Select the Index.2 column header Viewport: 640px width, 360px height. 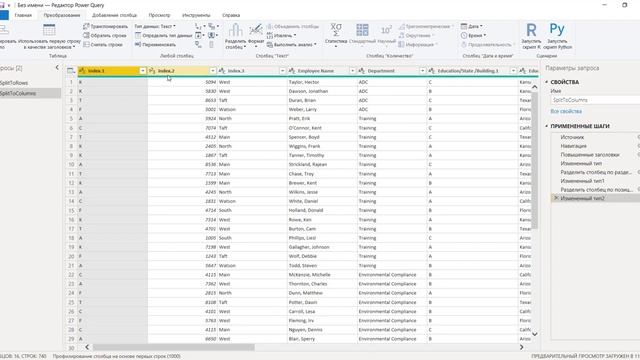[182, 71]
